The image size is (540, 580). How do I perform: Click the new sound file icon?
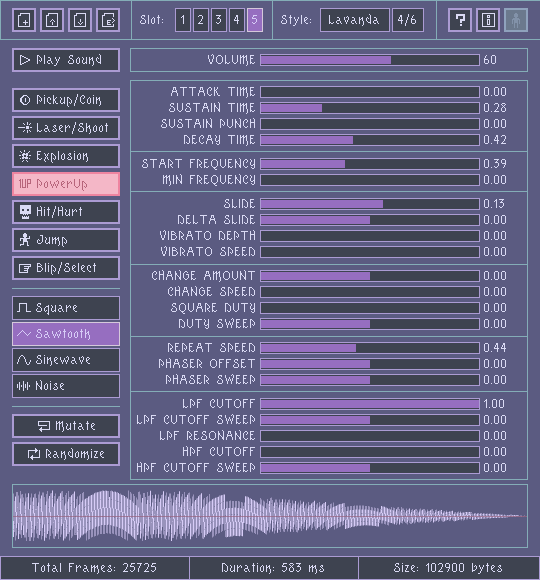(x=24, y=20)
